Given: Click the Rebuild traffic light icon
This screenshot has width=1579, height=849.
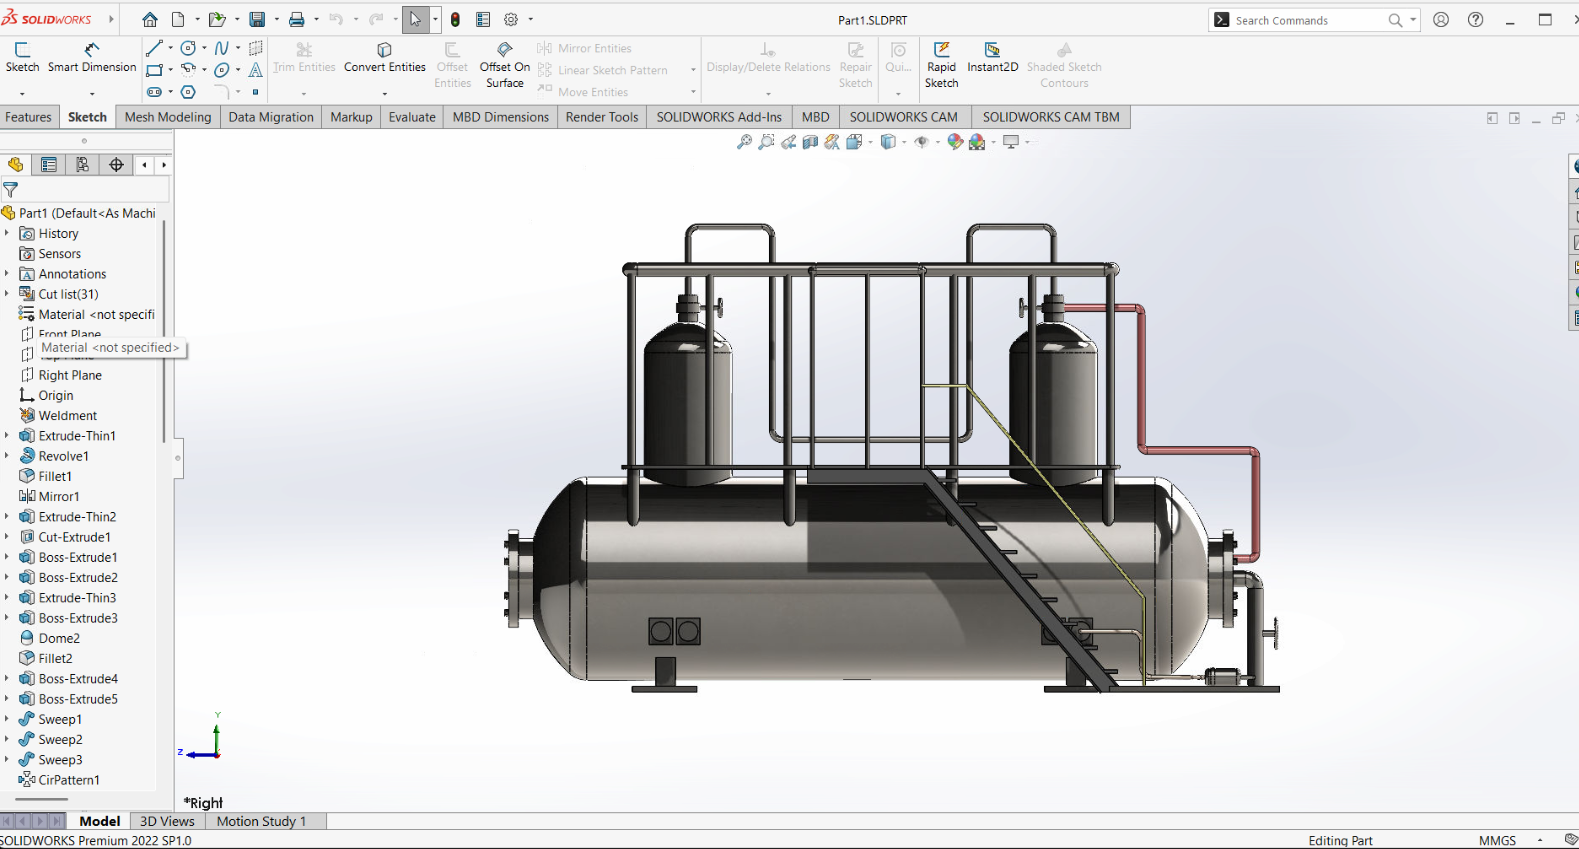Looking at the screenshot, I should tap(455, 19).
